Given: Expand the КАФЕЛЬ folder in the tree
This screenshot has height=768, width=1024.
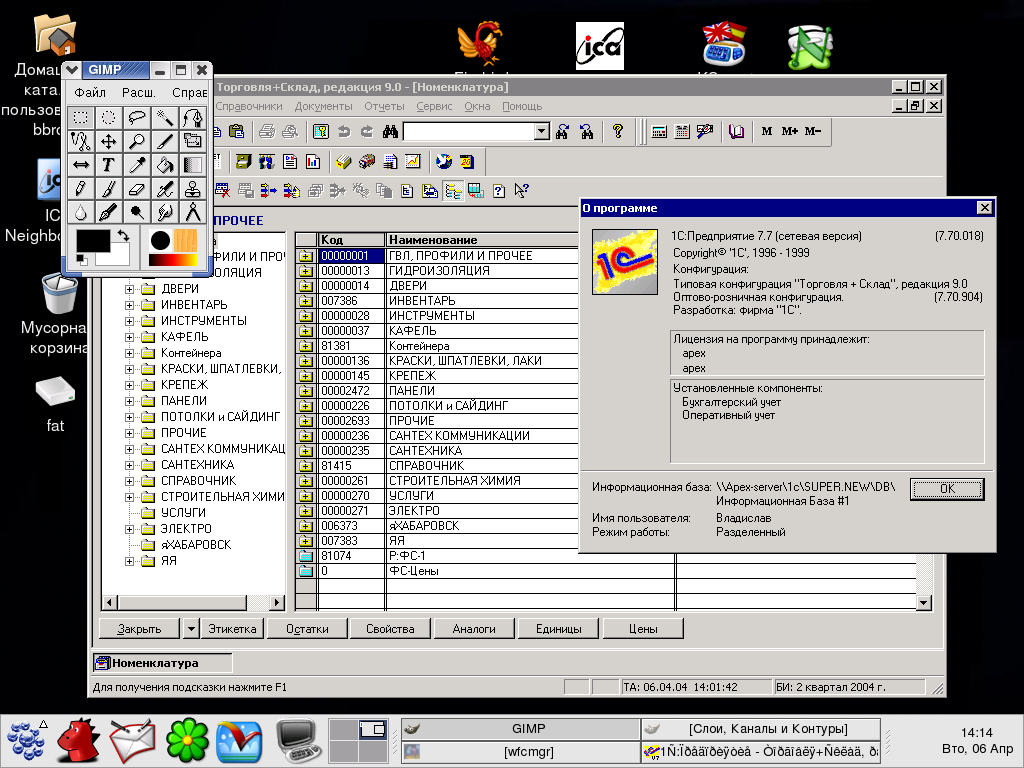Looking at the screenshot, I should tap(129, 337).
